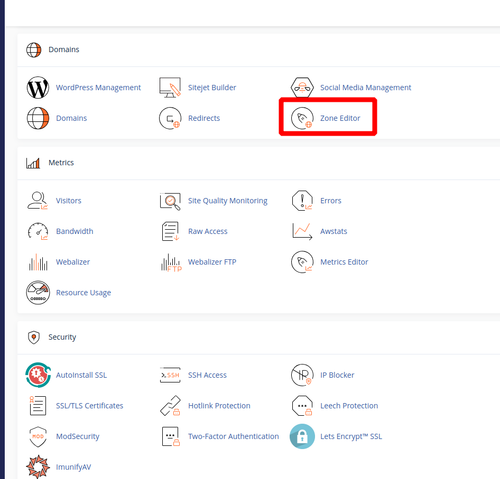The height and width of the screenshot is (479, 500).
Task: Open the Visitors link
Action: tap(69, 201)
